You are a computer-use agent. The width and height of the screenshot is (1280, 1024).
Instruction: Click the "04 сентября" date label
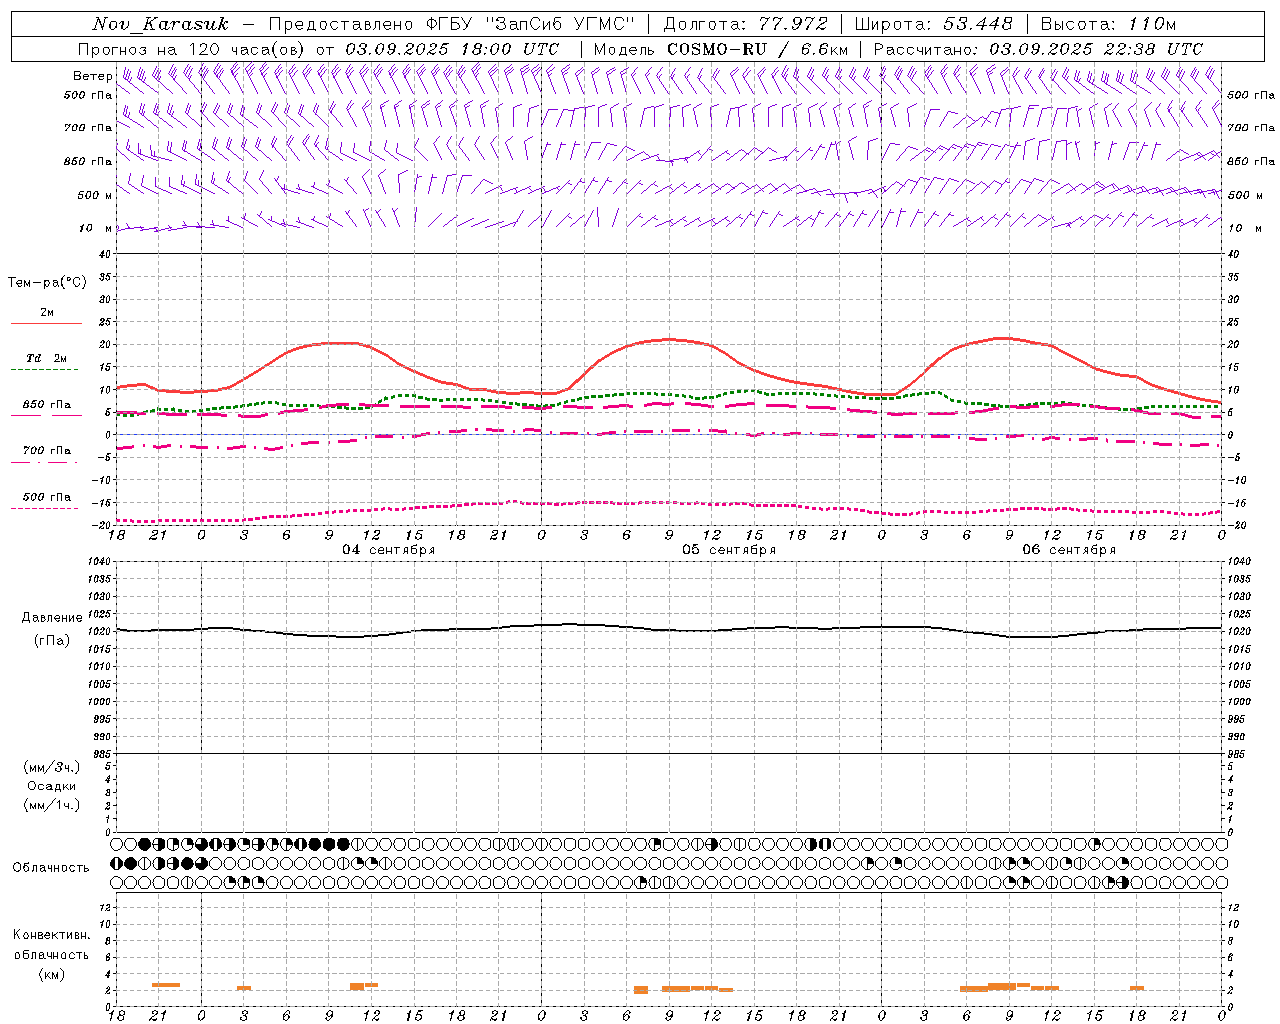[389, 550]
